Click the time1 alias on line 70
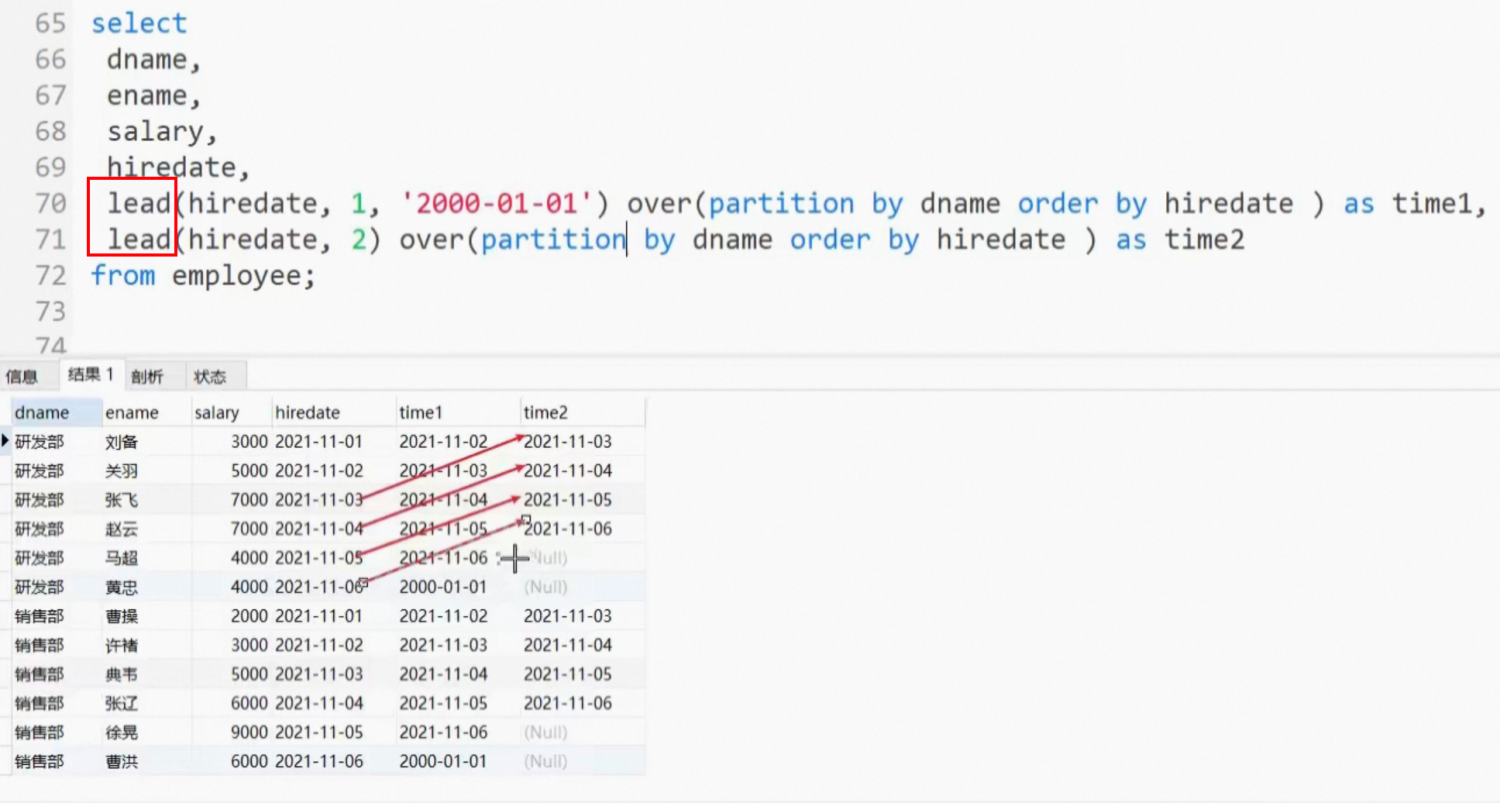This screenshot has height=803, width=1500. pyautogui.click(x=1432, y=203)
